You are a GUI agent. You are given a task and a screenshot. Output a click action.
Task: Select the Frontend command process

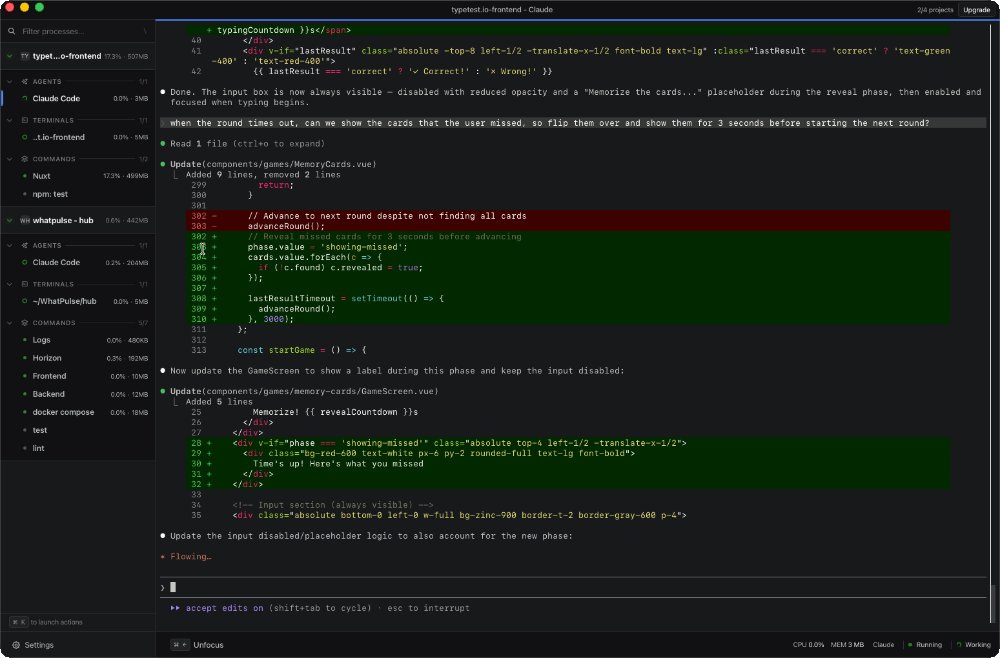click(x=78, y=376)
